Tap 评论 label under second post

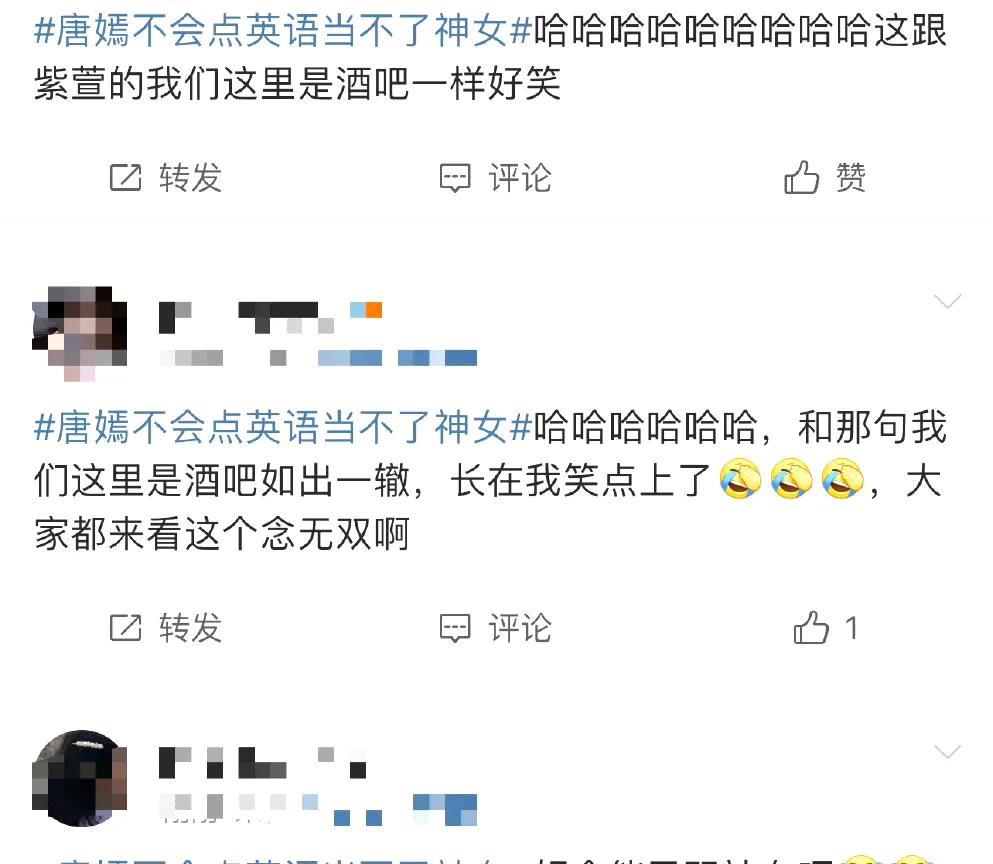click(x=520, y=628)
